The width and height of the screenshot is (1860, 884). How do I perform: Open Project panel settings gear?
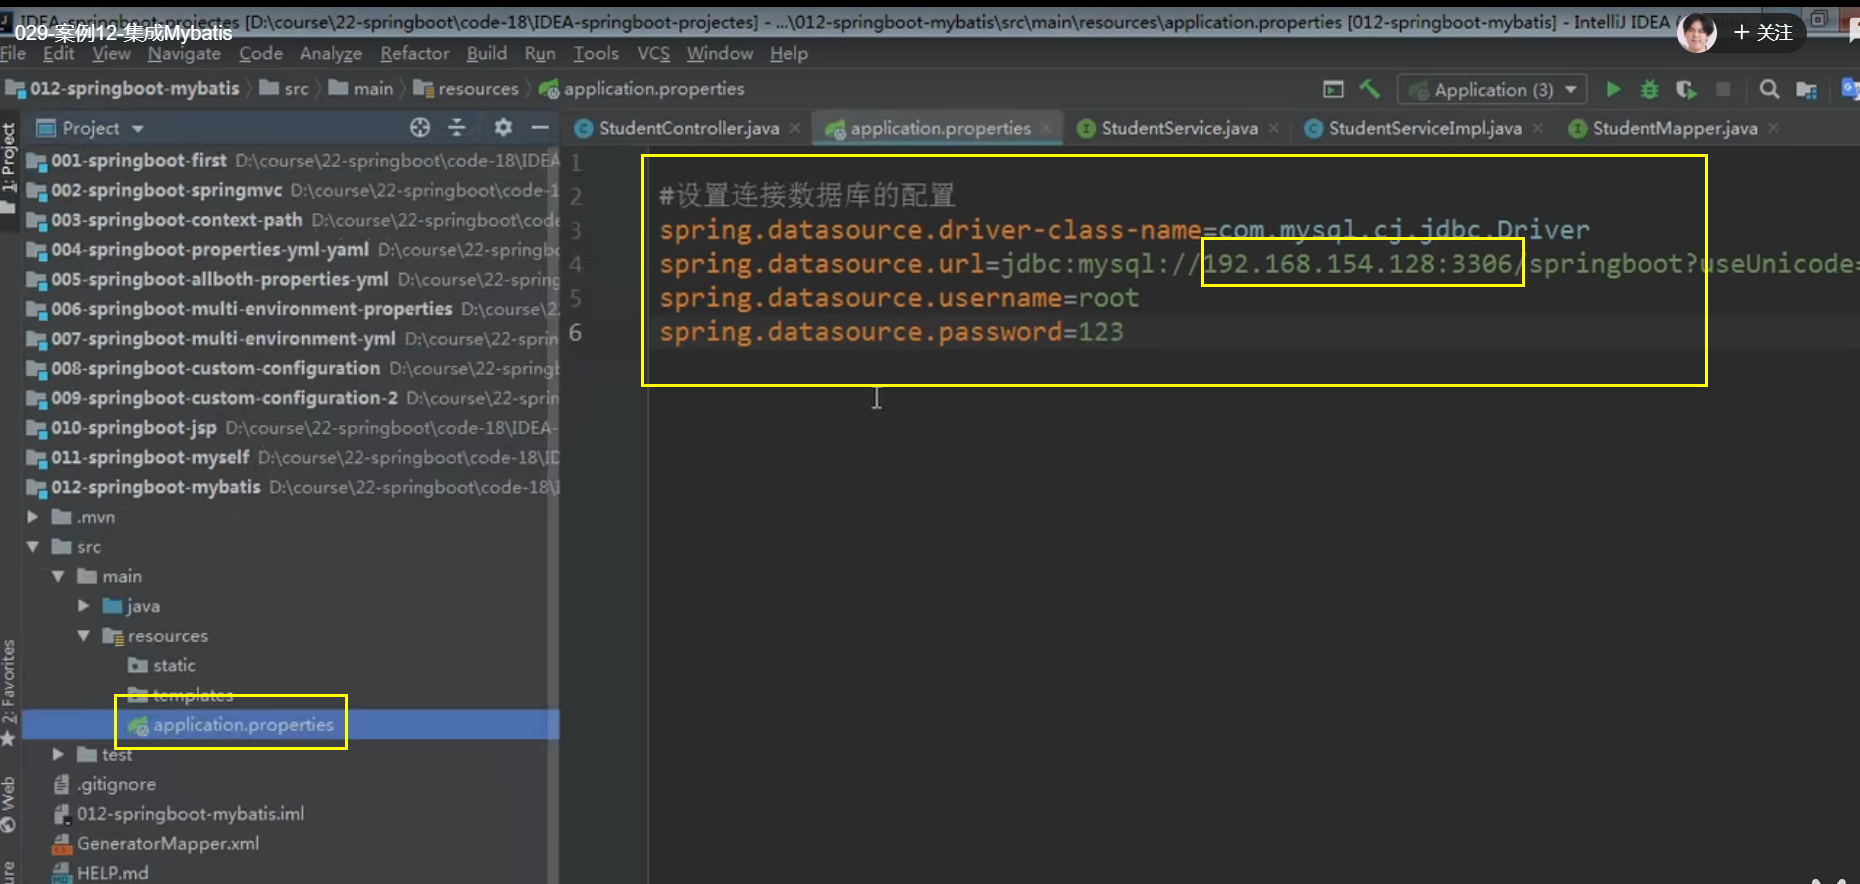(503, 127)
